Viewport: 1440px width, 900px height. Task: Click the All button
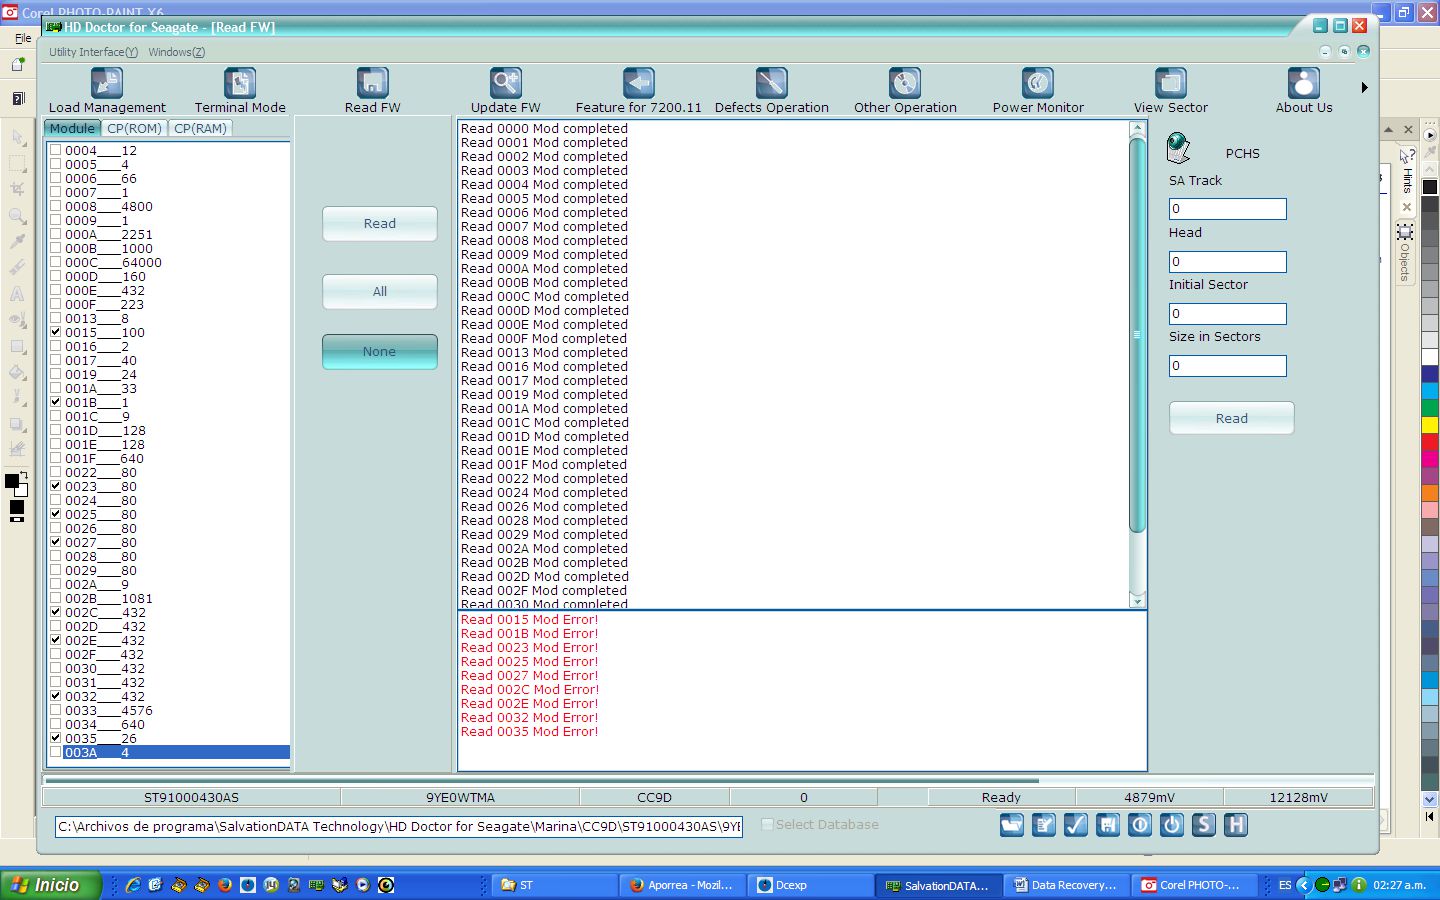(x=380, y=292)
